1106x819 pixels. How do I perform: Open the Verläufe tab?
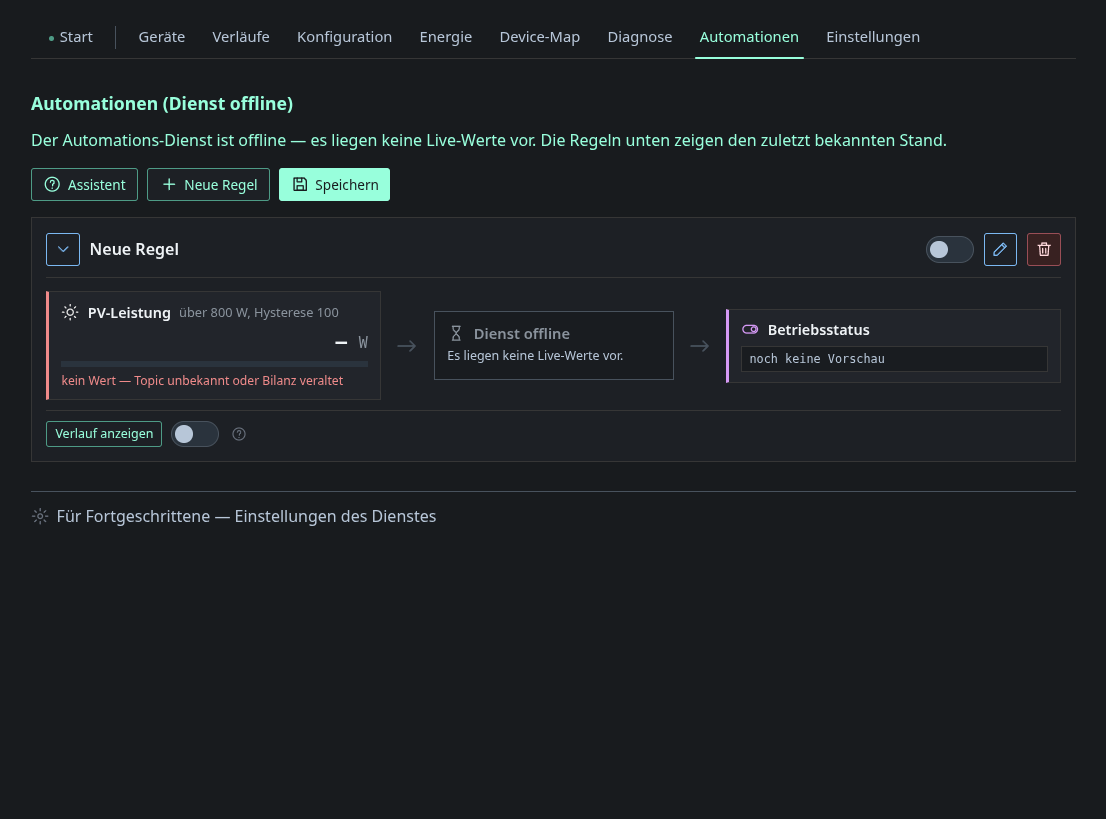[241, 37]
